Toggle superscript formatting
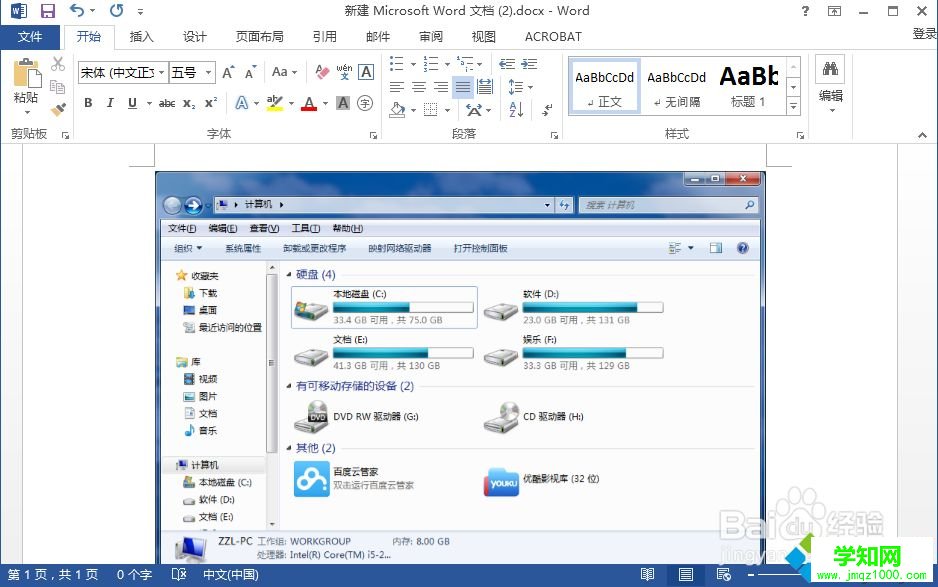938x587 pixels. click(210, 102)
